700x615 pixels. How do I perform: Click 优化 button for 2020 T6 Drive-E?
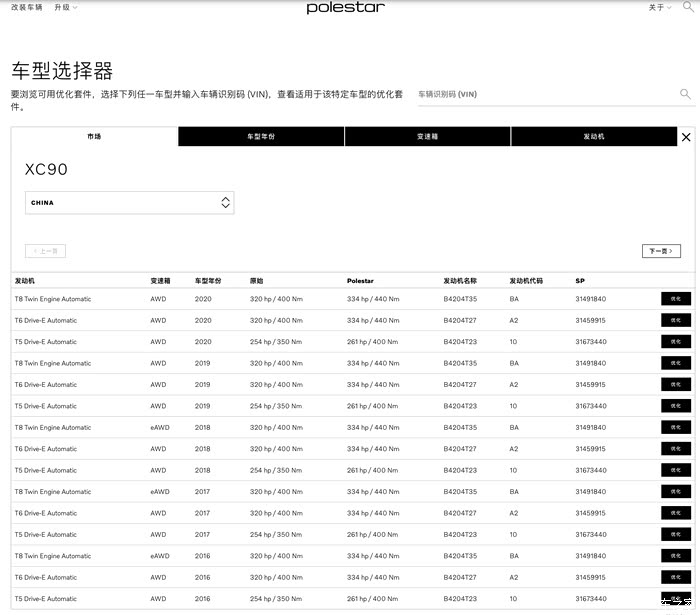675,320
